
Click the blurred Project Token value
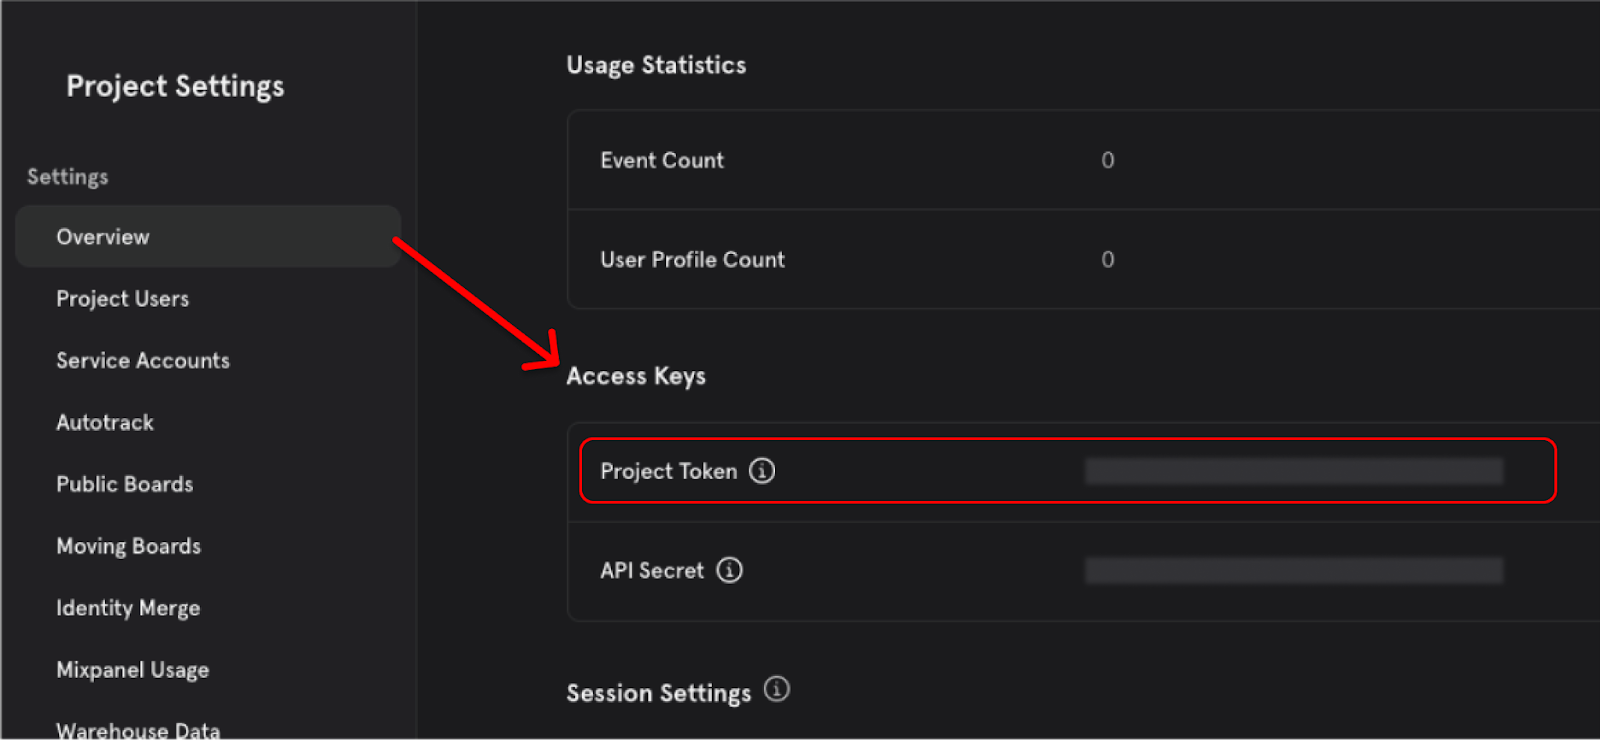coord(1294,471)
